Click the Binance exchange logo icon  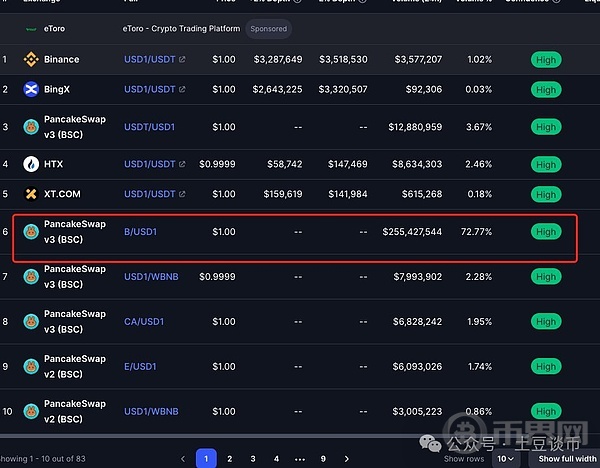click(31, 59)
